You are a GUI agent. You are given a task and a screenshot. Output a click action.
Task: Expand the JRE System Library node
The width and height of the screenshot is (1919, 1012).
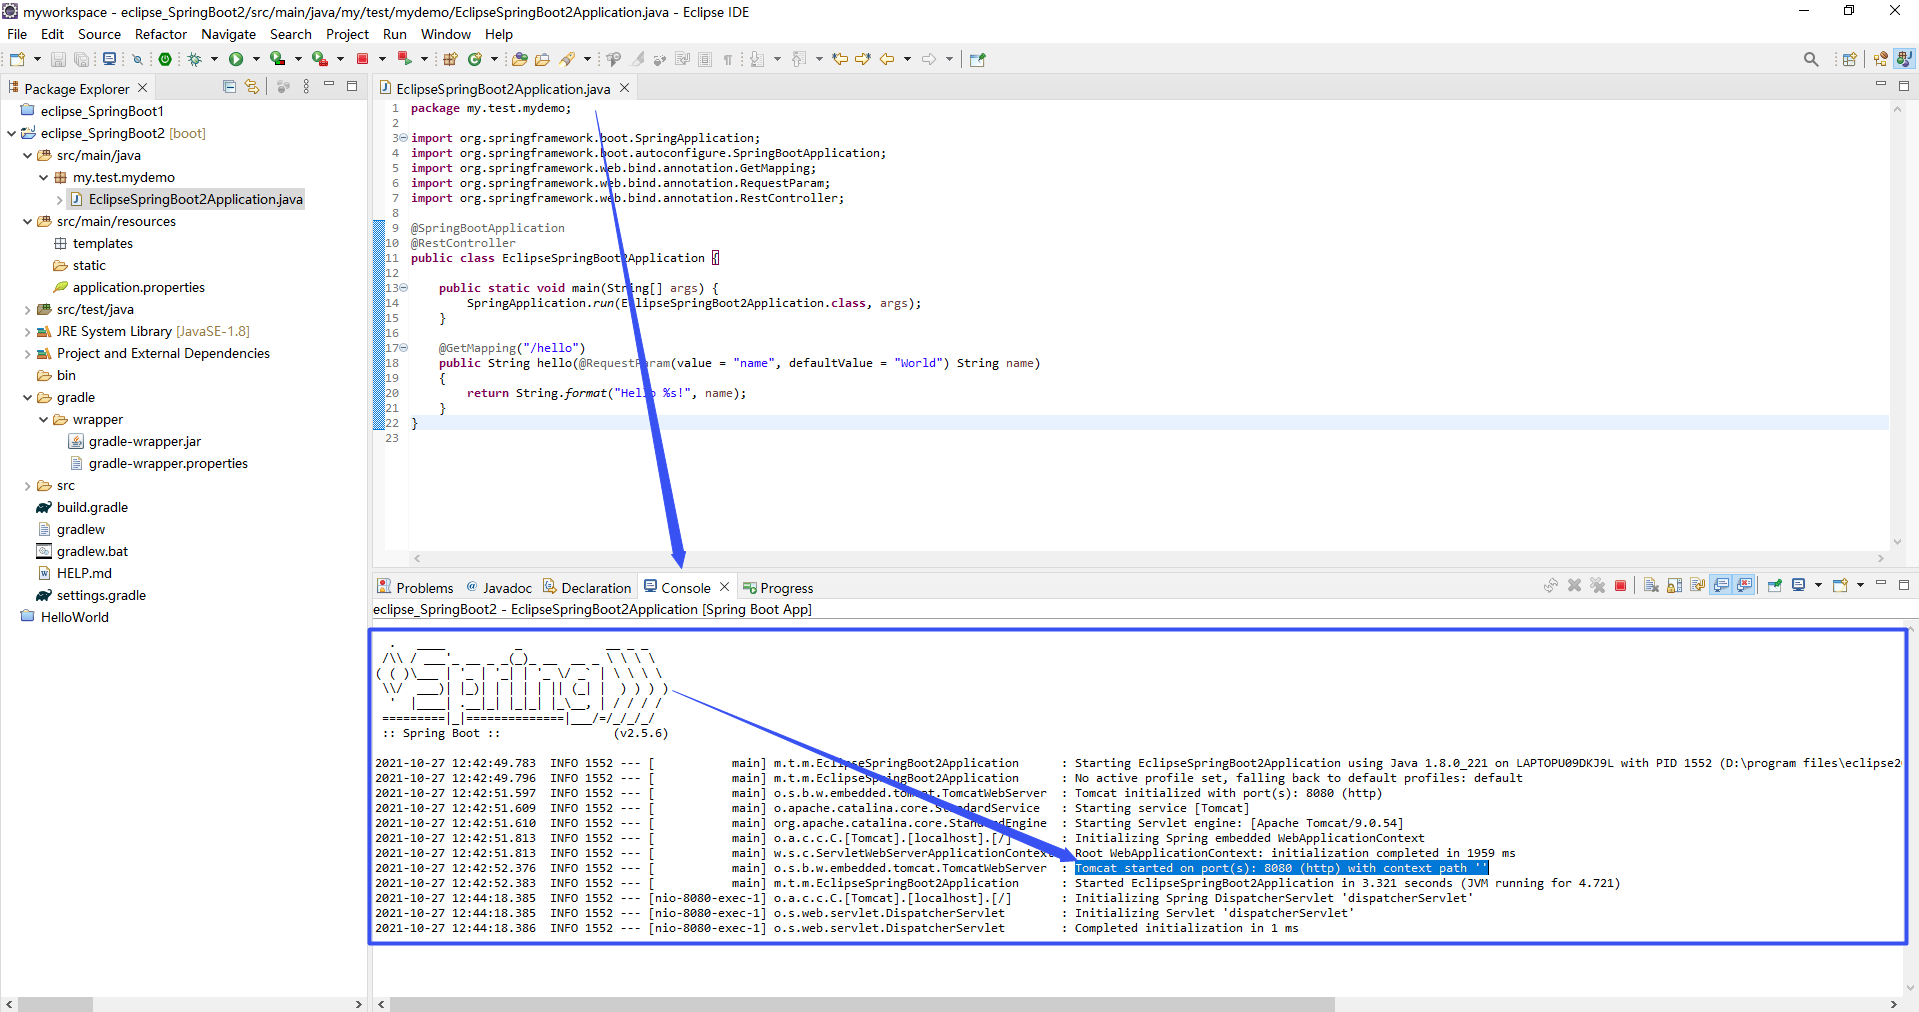pyautogui.click(x=27, y=331)
